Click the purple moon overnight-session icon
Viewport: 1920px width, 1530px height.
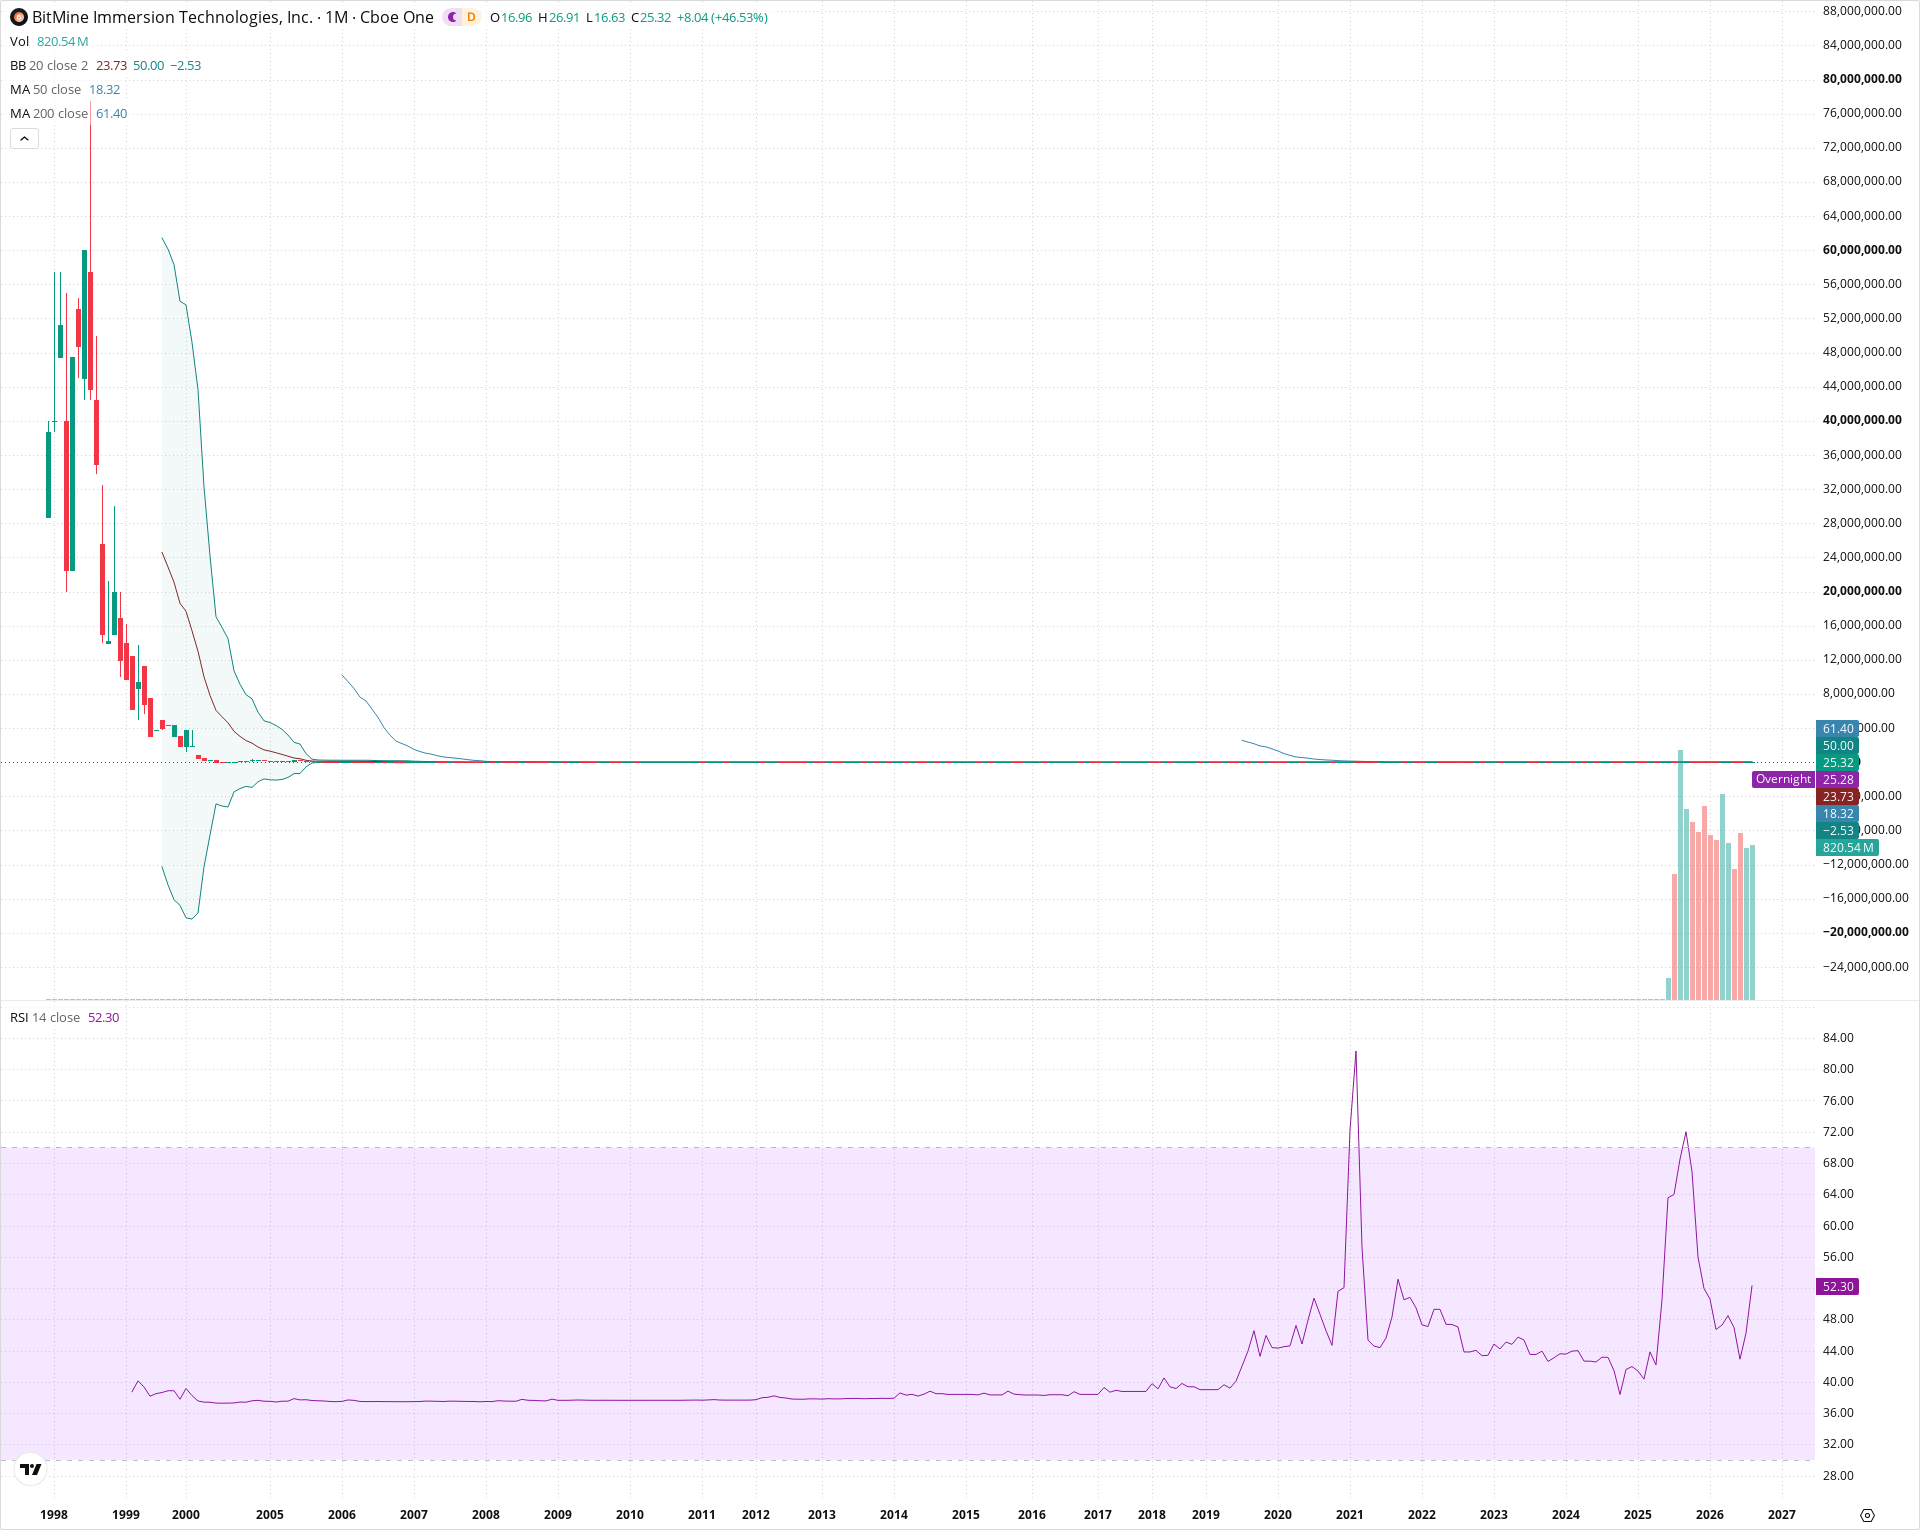pos(452,17)
